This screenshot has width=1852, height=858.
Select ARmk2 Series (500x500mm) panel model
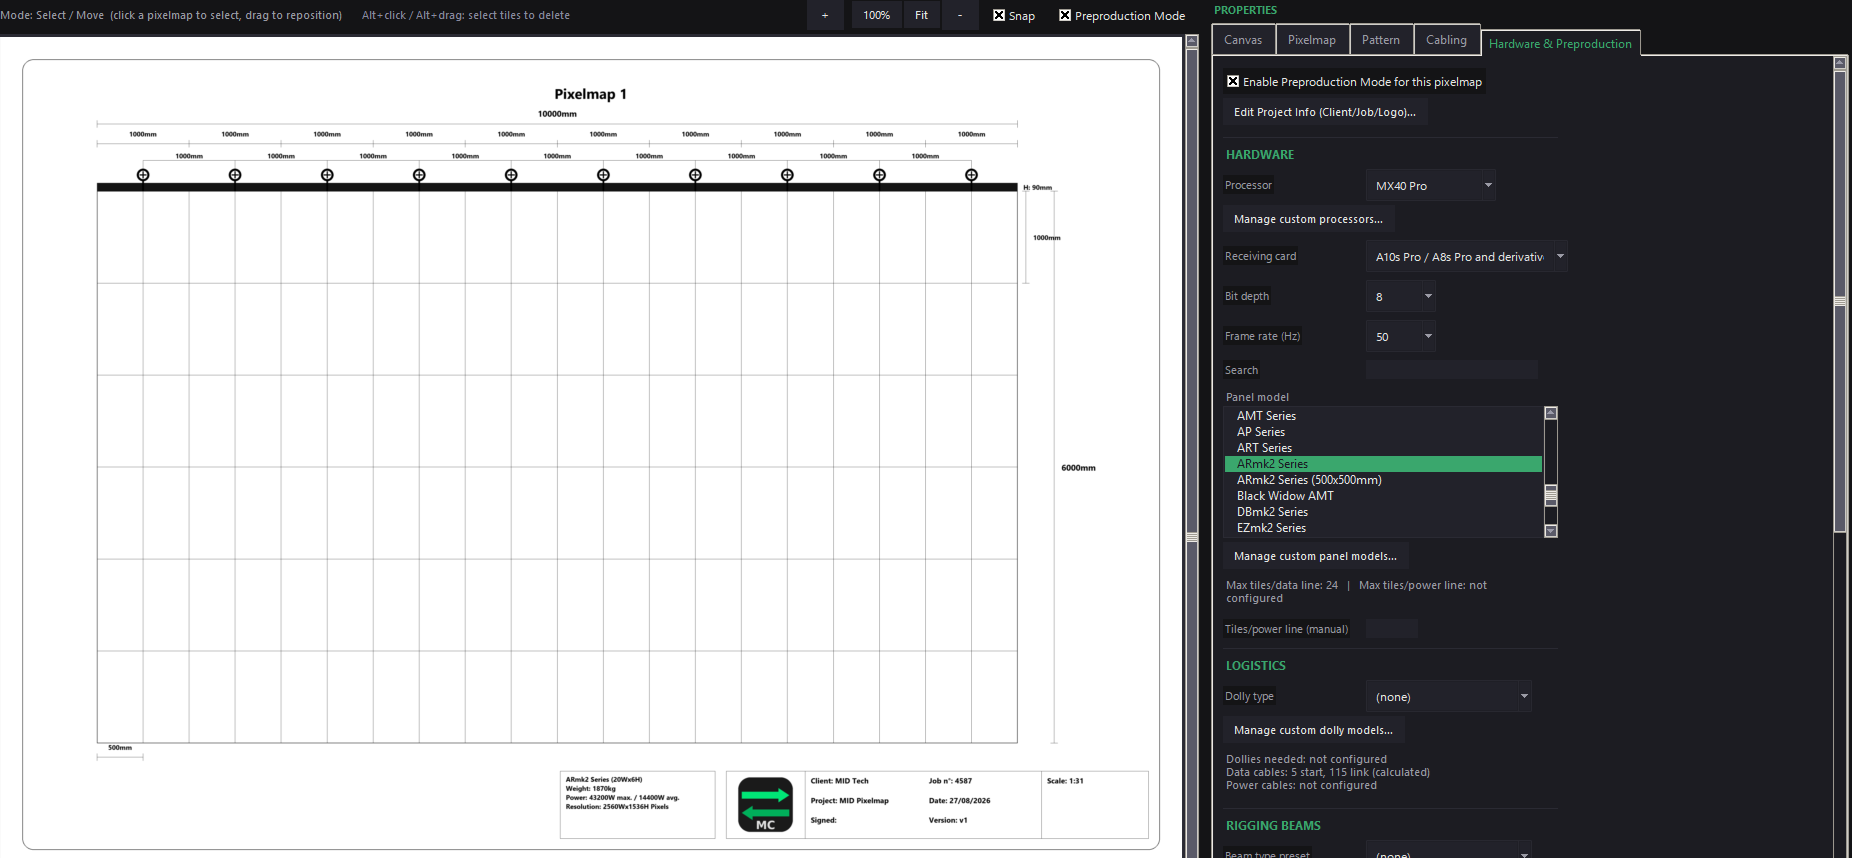tap(1383, 480)
